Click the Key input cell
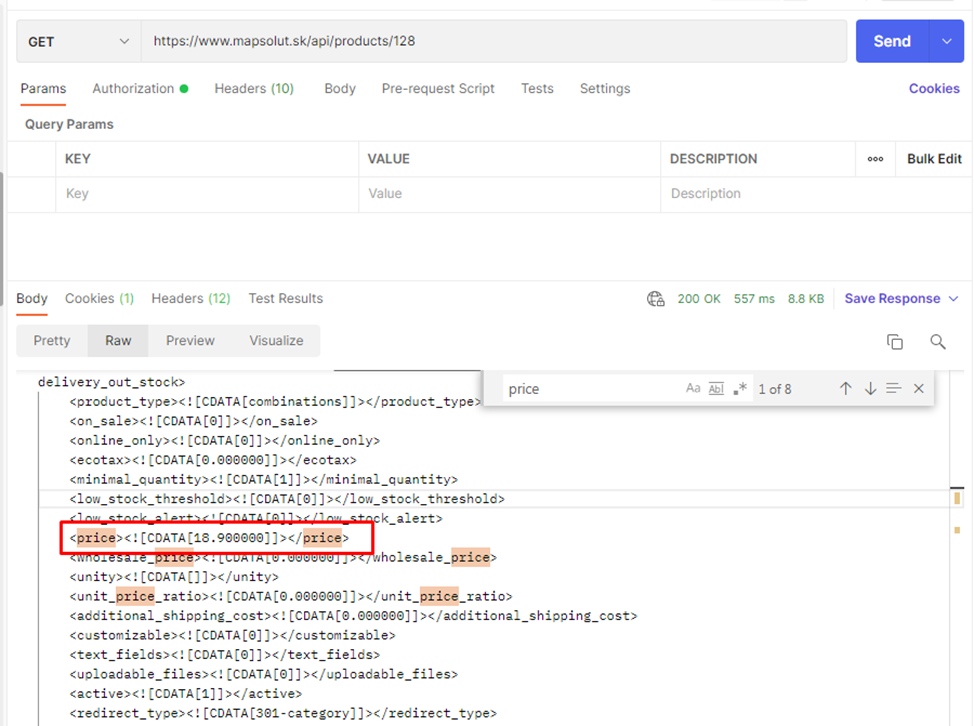974x726 pixels. tap(207, 194)
